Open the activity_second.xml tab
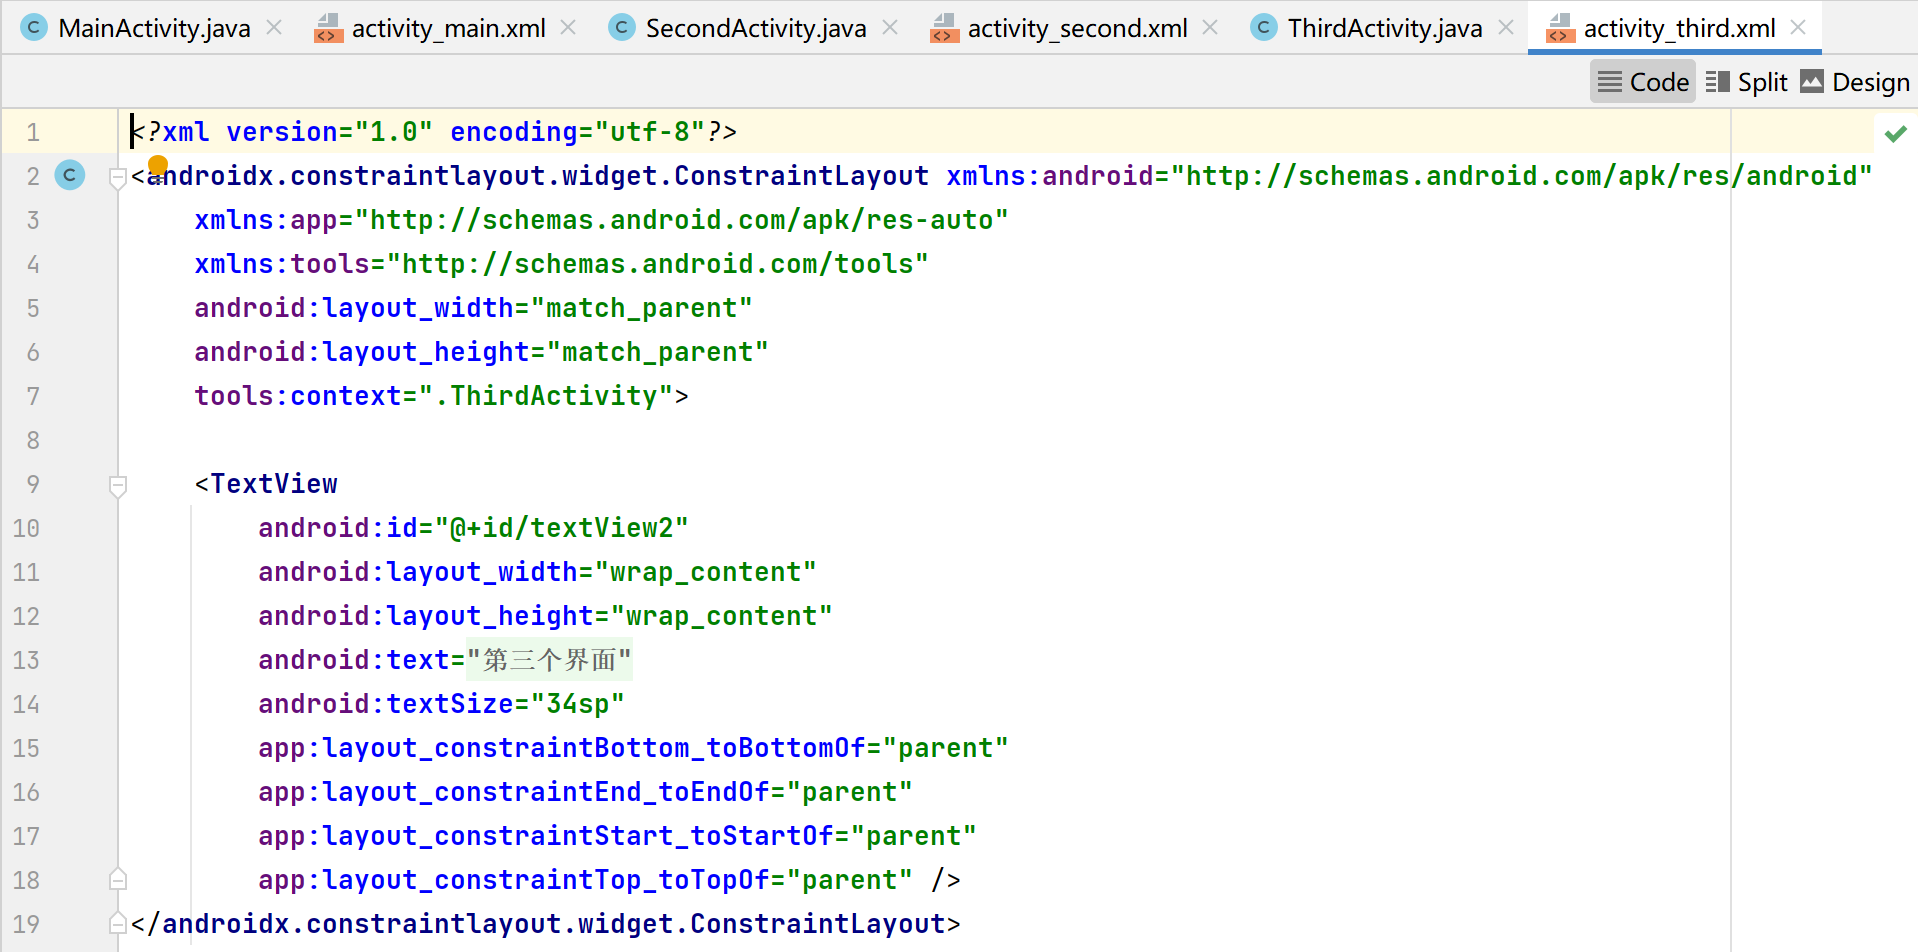 (1076, 28)
